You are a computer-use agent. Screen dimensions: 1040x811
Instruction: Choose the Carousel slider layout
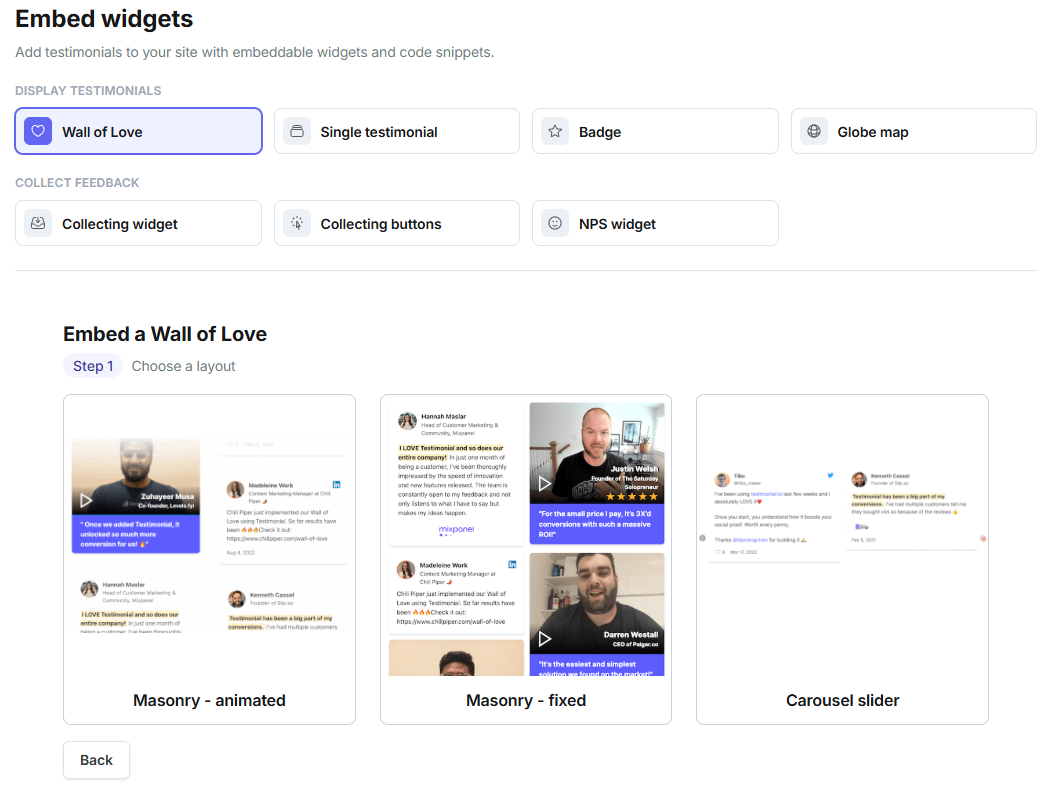(842, 560)
